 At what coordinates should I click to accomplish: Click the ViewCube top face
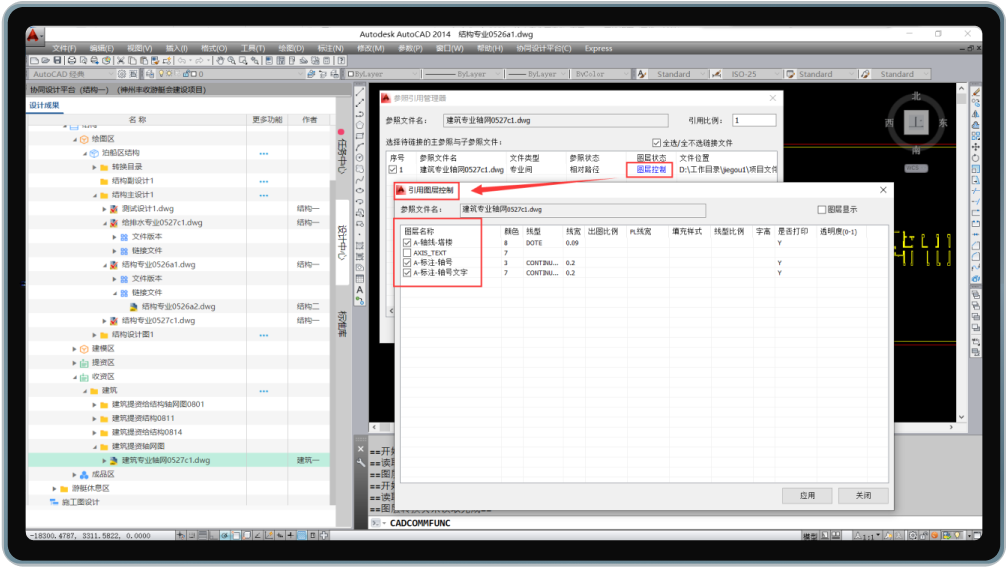coord(916,121)
